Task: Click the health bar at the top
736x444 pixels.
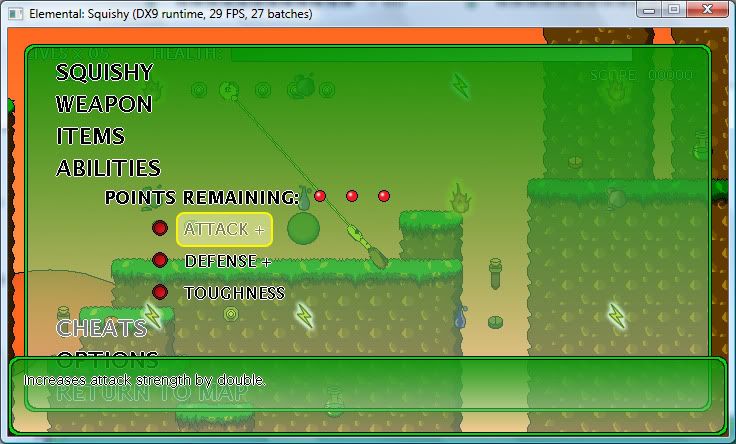Action: pyautogui.click(x=431, y=54)
